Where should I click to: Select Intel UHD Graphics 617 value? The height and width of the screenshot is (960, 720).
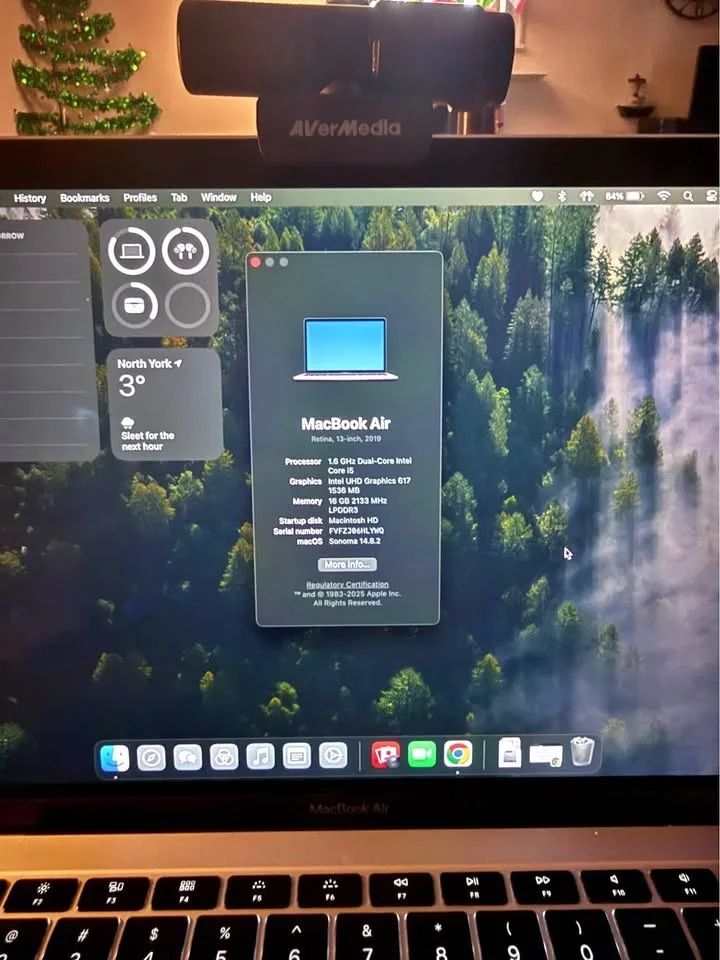[369, 486]
